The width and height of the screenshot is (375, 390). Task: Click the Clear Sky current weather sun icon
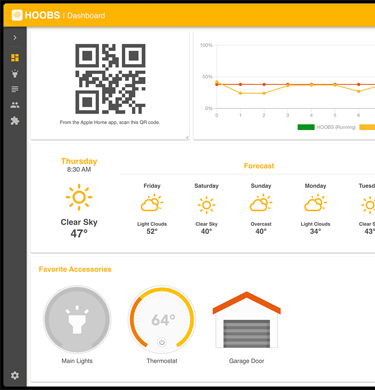pos(79,197)
